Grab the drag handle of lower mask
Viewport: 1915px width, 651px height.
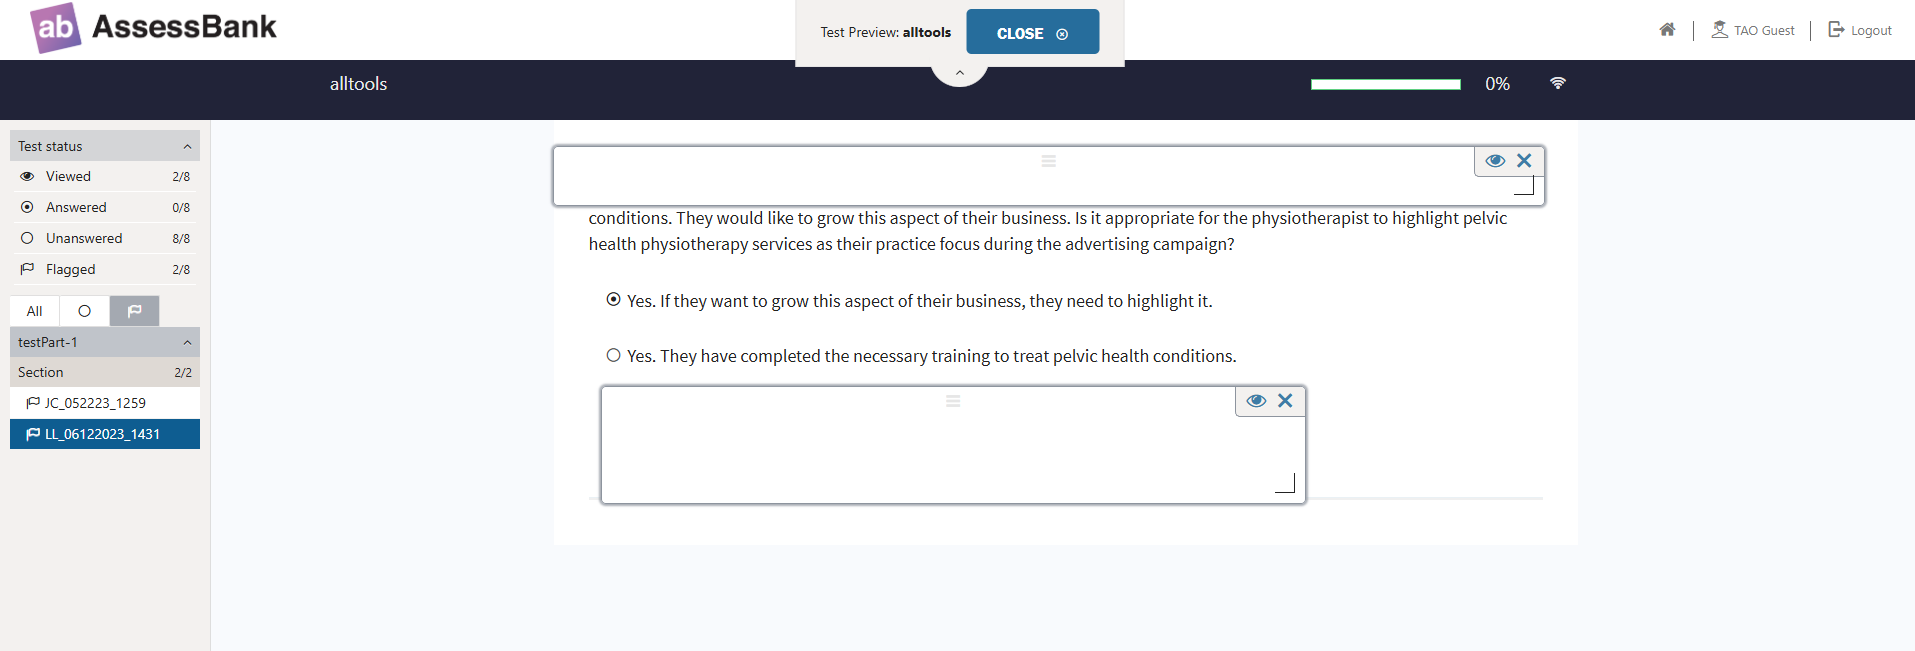coord(953,400)
